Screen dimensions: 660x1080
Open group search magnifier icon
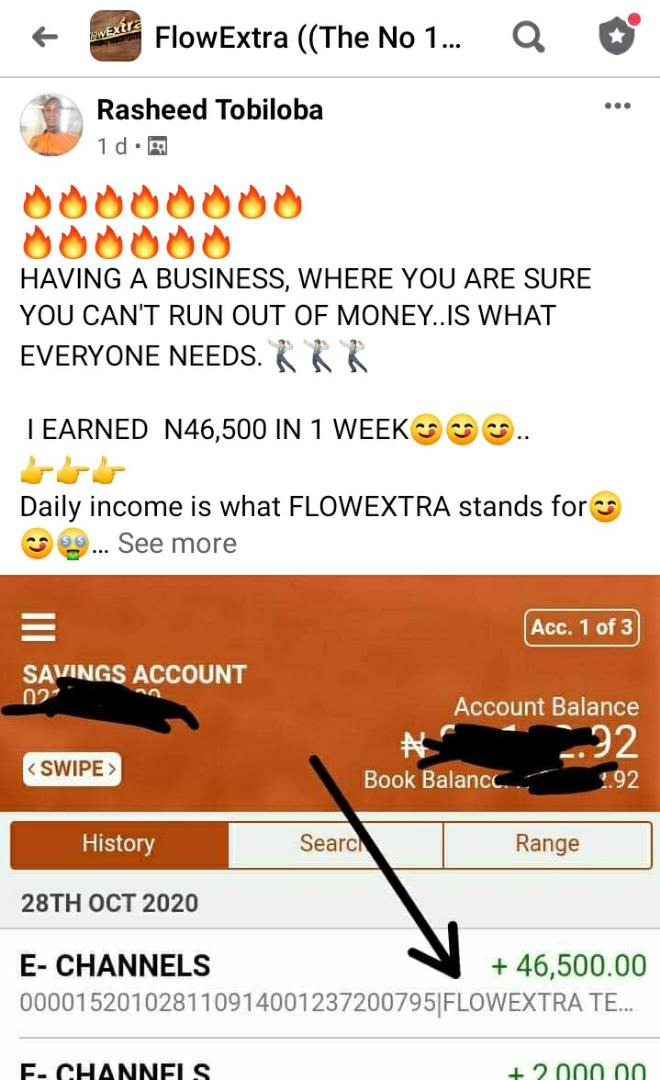528,37
